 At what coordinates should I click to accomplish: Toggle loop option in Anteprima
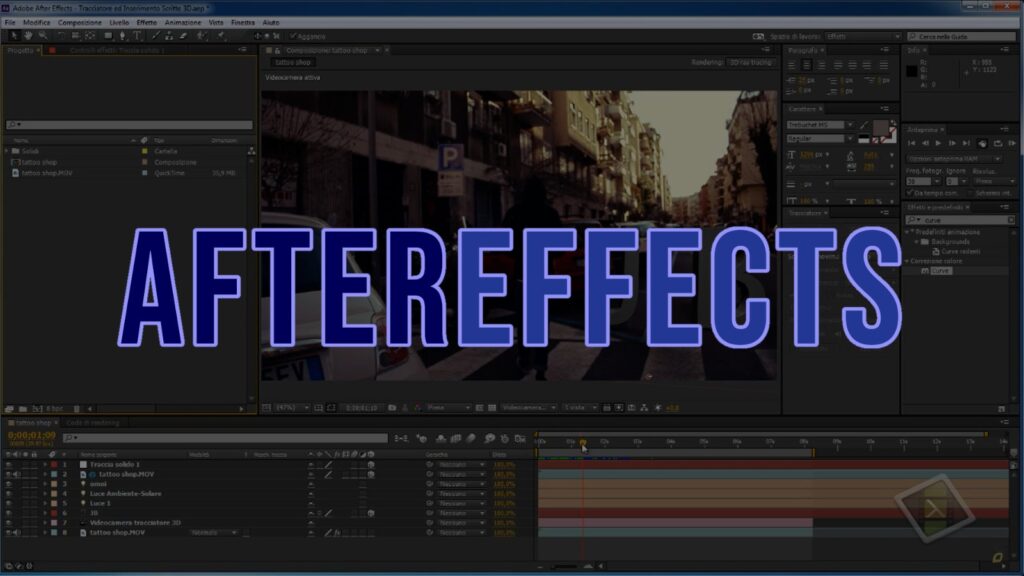(x=998, y=143)
